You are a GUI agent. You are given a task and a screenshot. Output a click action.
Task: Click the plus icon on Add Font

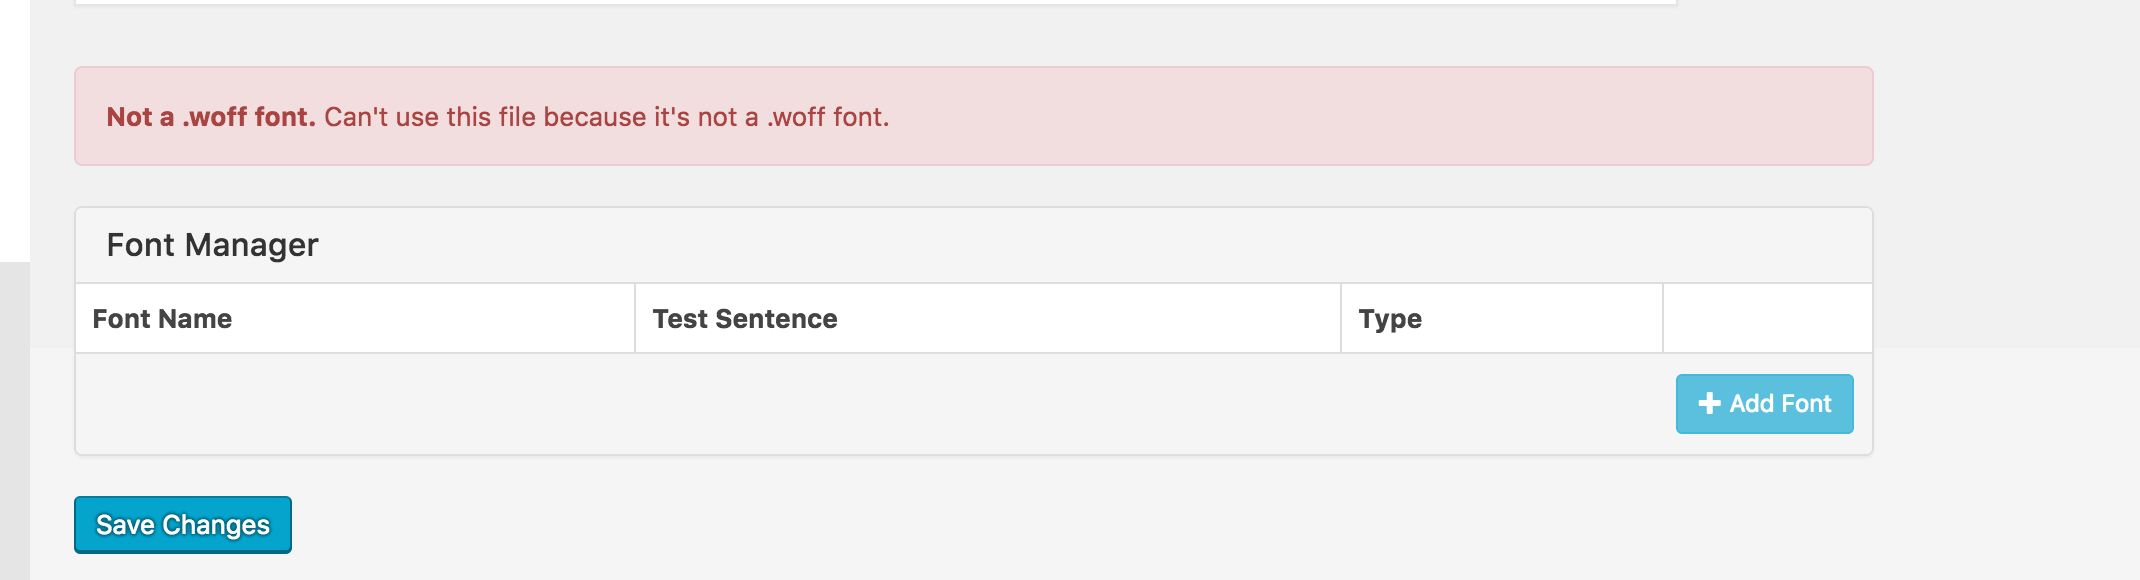(x=1709, y=403)
